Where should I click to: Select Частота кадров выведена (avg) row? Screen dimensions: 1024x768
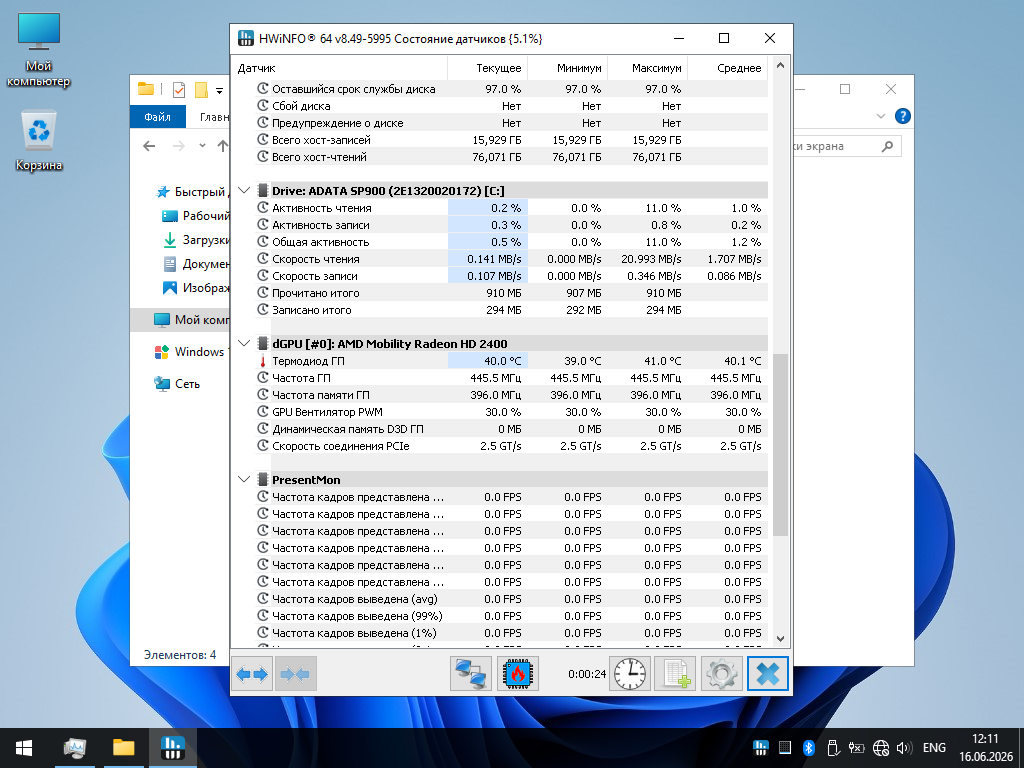(511, 599)
